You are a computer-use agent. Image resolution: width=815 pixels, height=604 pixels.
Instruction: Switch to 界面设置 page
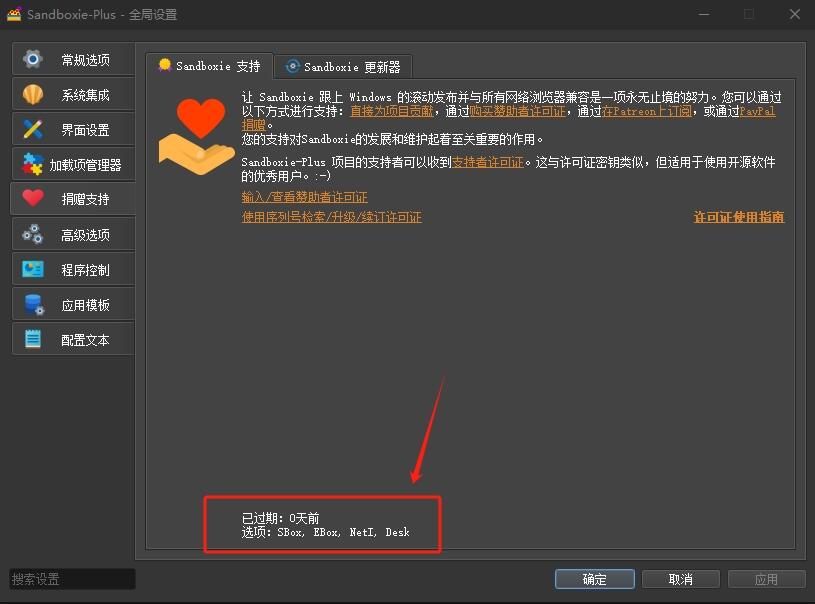(x=74, y=129)
